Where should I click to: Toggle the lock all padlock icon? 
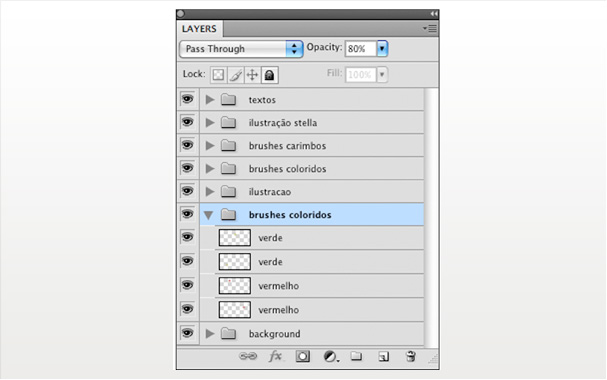(x=269, y=75)
